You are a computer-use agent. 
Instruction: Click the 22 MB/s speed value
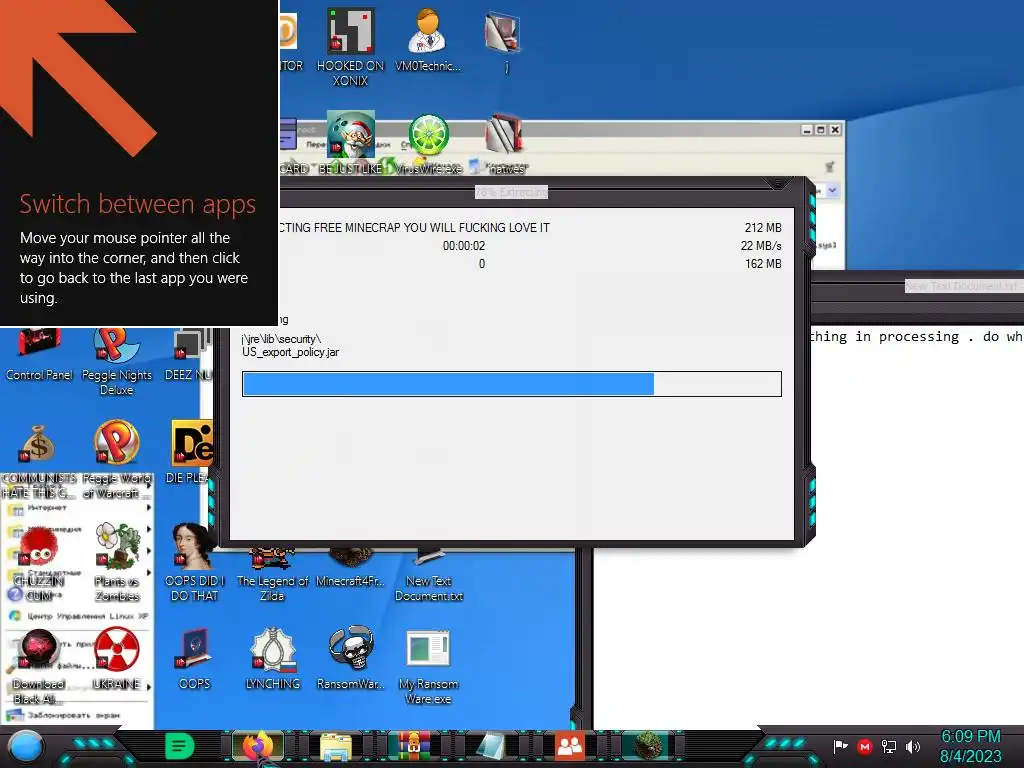coord(761,246)
